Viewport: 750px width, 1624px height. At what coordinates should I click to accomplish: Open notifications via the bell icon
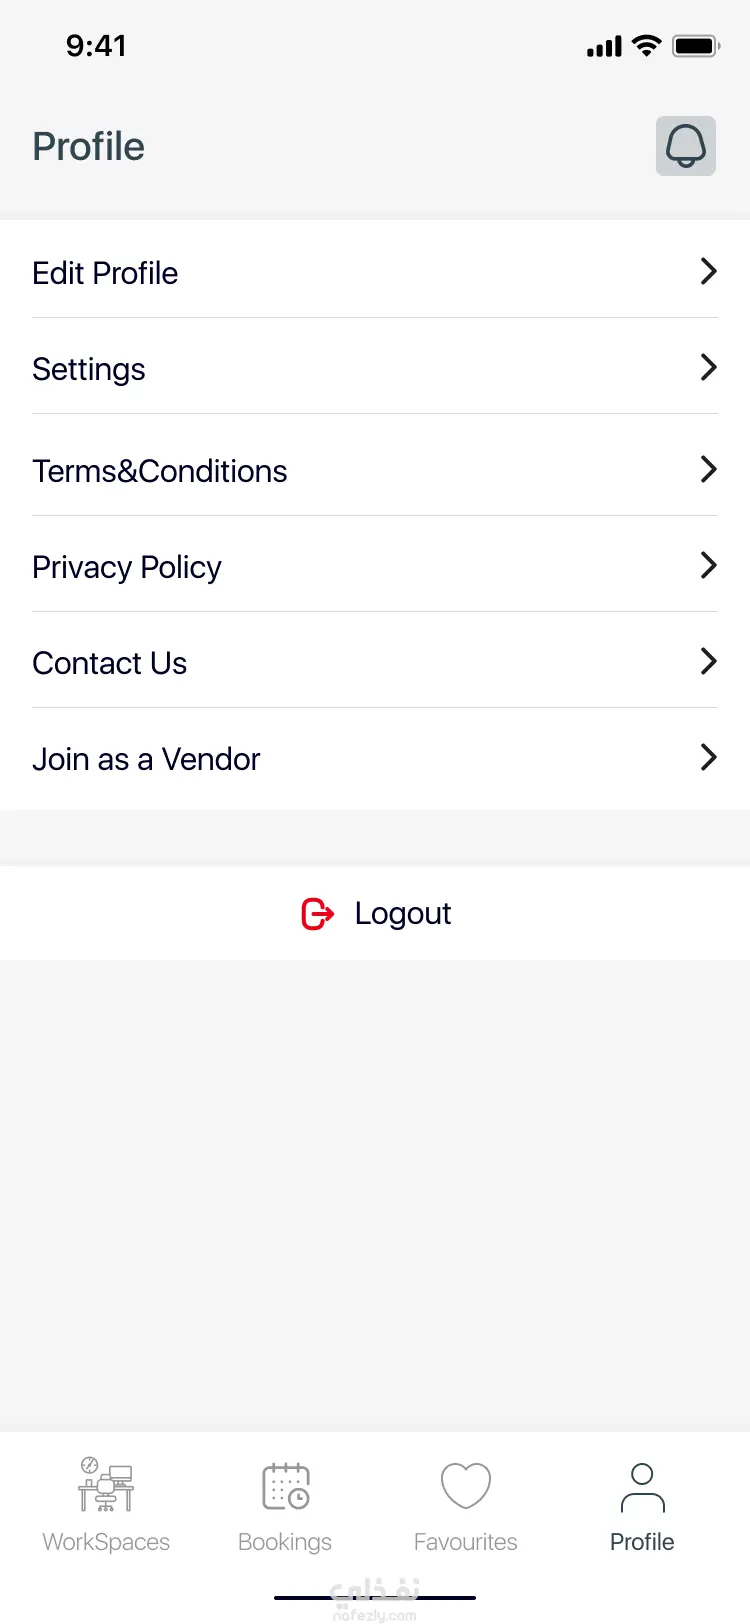(x=686, y=146)
